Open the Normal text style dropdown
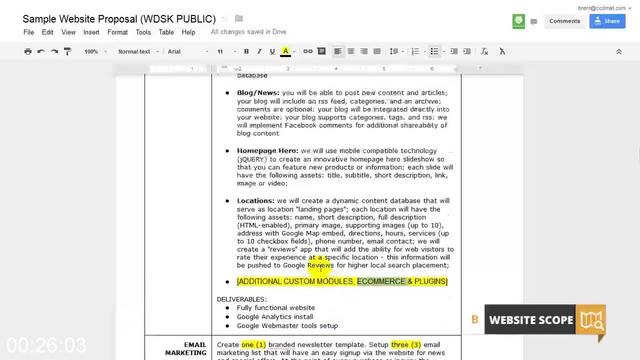The width and height of the screenshot is (640, 360). click(x=138, y=51)
